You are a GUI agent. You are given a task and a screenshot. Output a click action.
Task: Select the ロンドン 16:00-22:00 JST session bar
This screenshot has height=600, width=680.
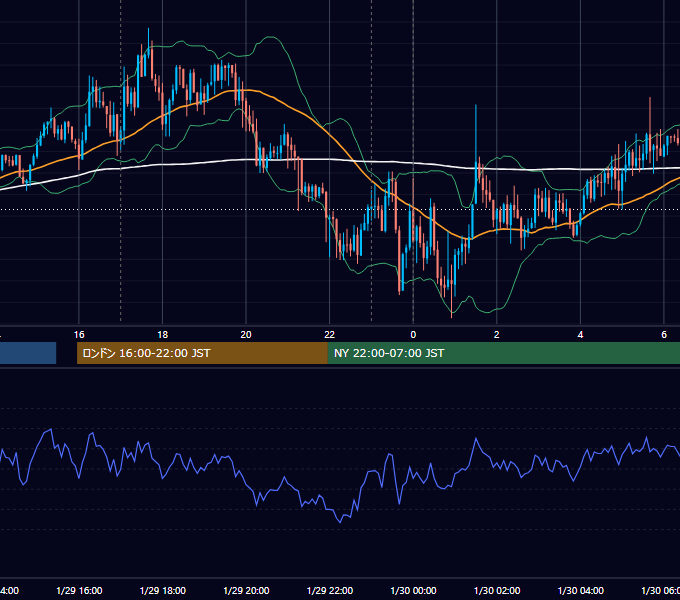(202, 353)
